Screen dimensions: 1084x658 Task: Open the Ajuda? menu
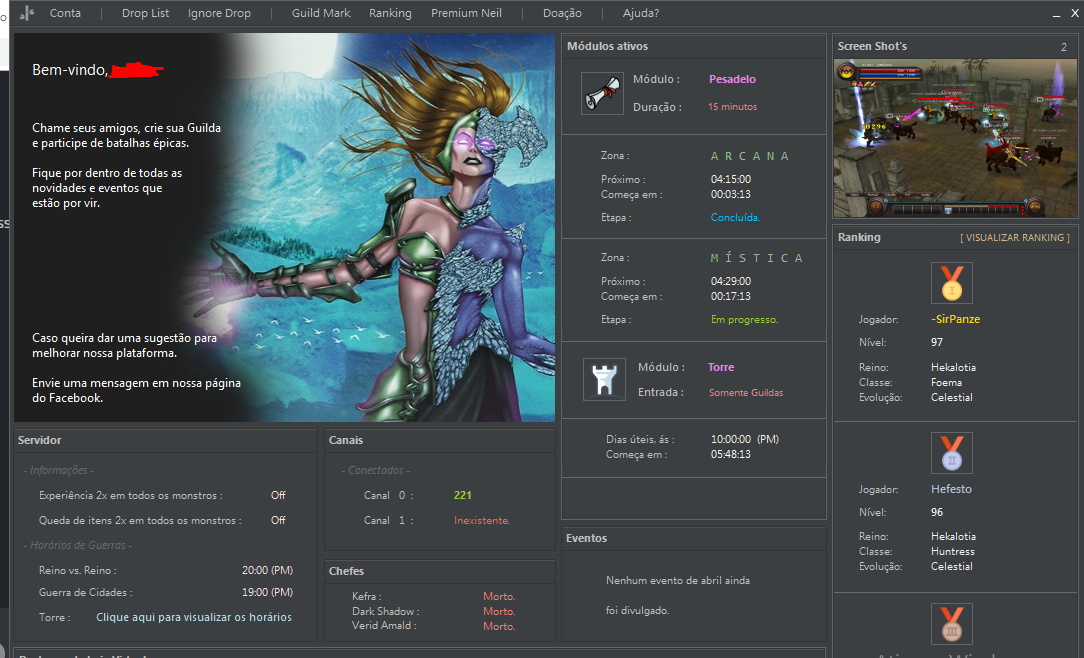641,13
